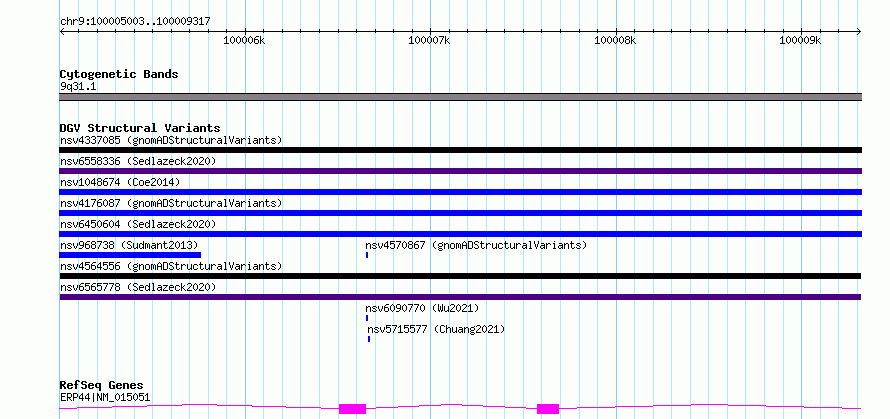890x419 pixels.
Task: Click label nsv4176087 (gnomADStructuralVariants)
Action: click(171, 203)
